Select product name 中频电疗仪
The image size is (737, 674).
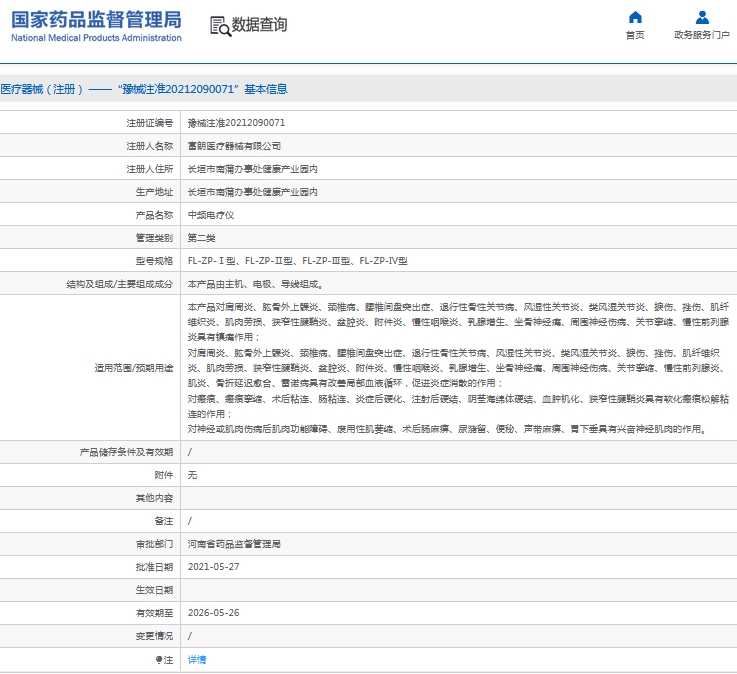click(x=211, y=215)
